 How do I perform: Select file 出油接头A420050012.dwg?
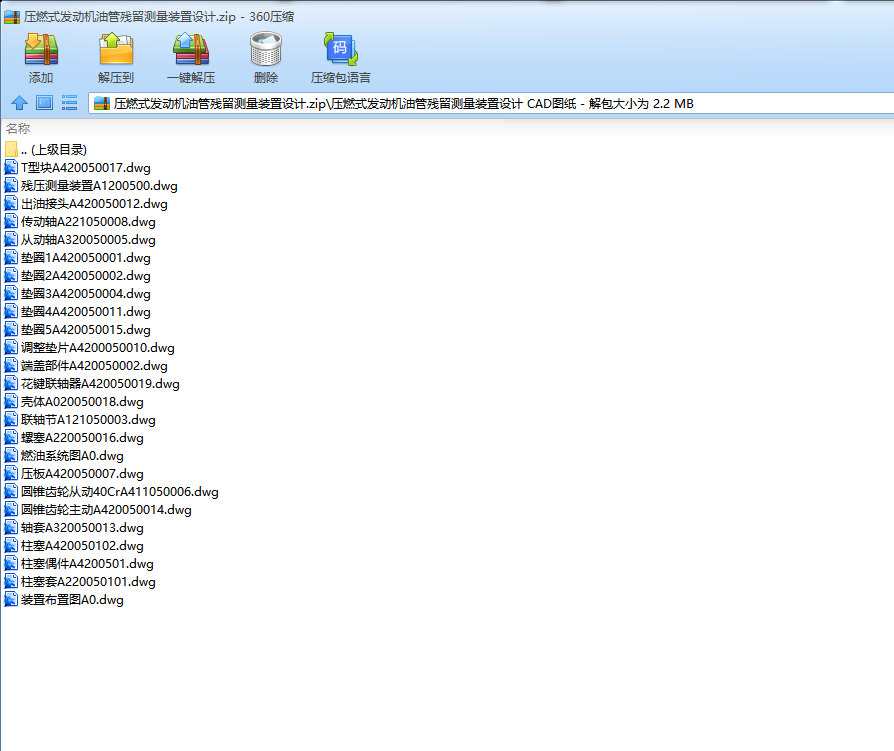[x=86, y=204]
